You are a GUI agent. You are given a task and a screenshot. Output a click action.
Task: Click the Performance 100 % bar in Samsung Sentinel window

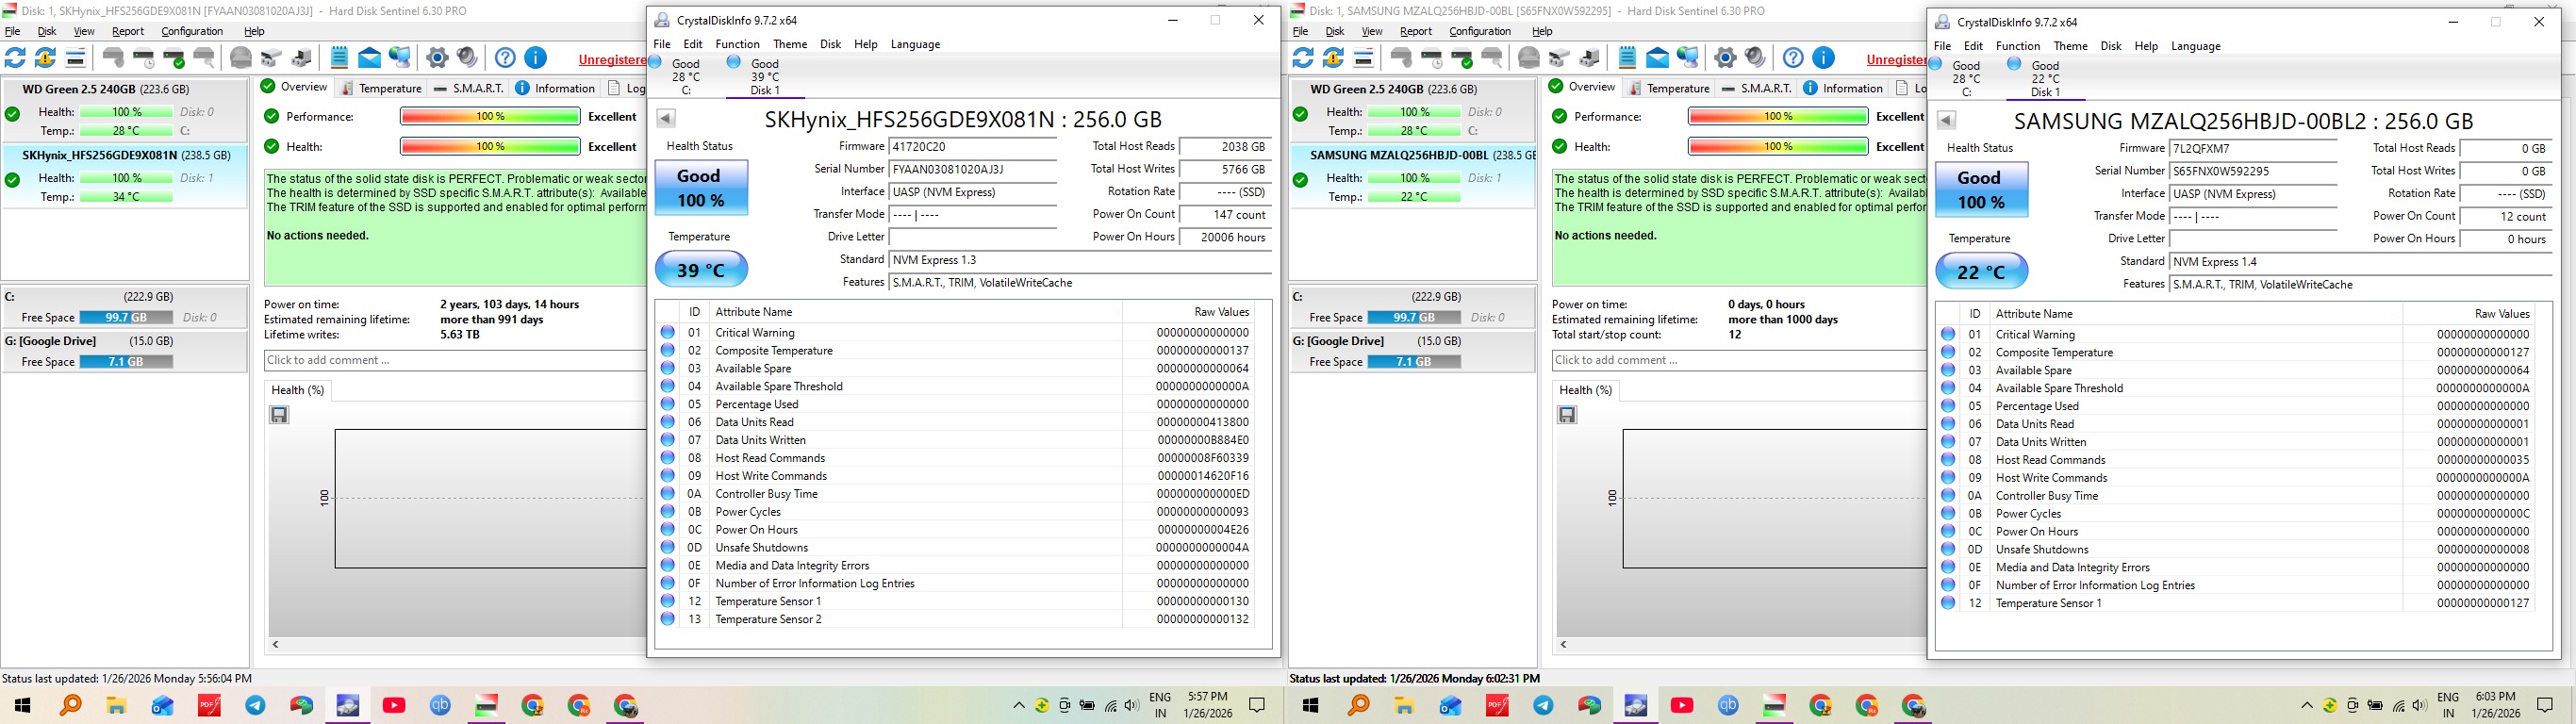tap(1777, 117)
